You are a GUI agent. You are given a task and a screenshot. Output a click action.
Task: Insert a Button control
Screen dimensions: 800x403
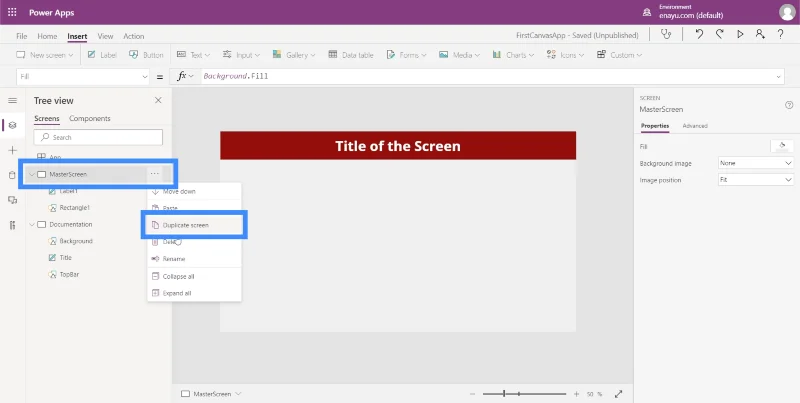coord(146,55)
